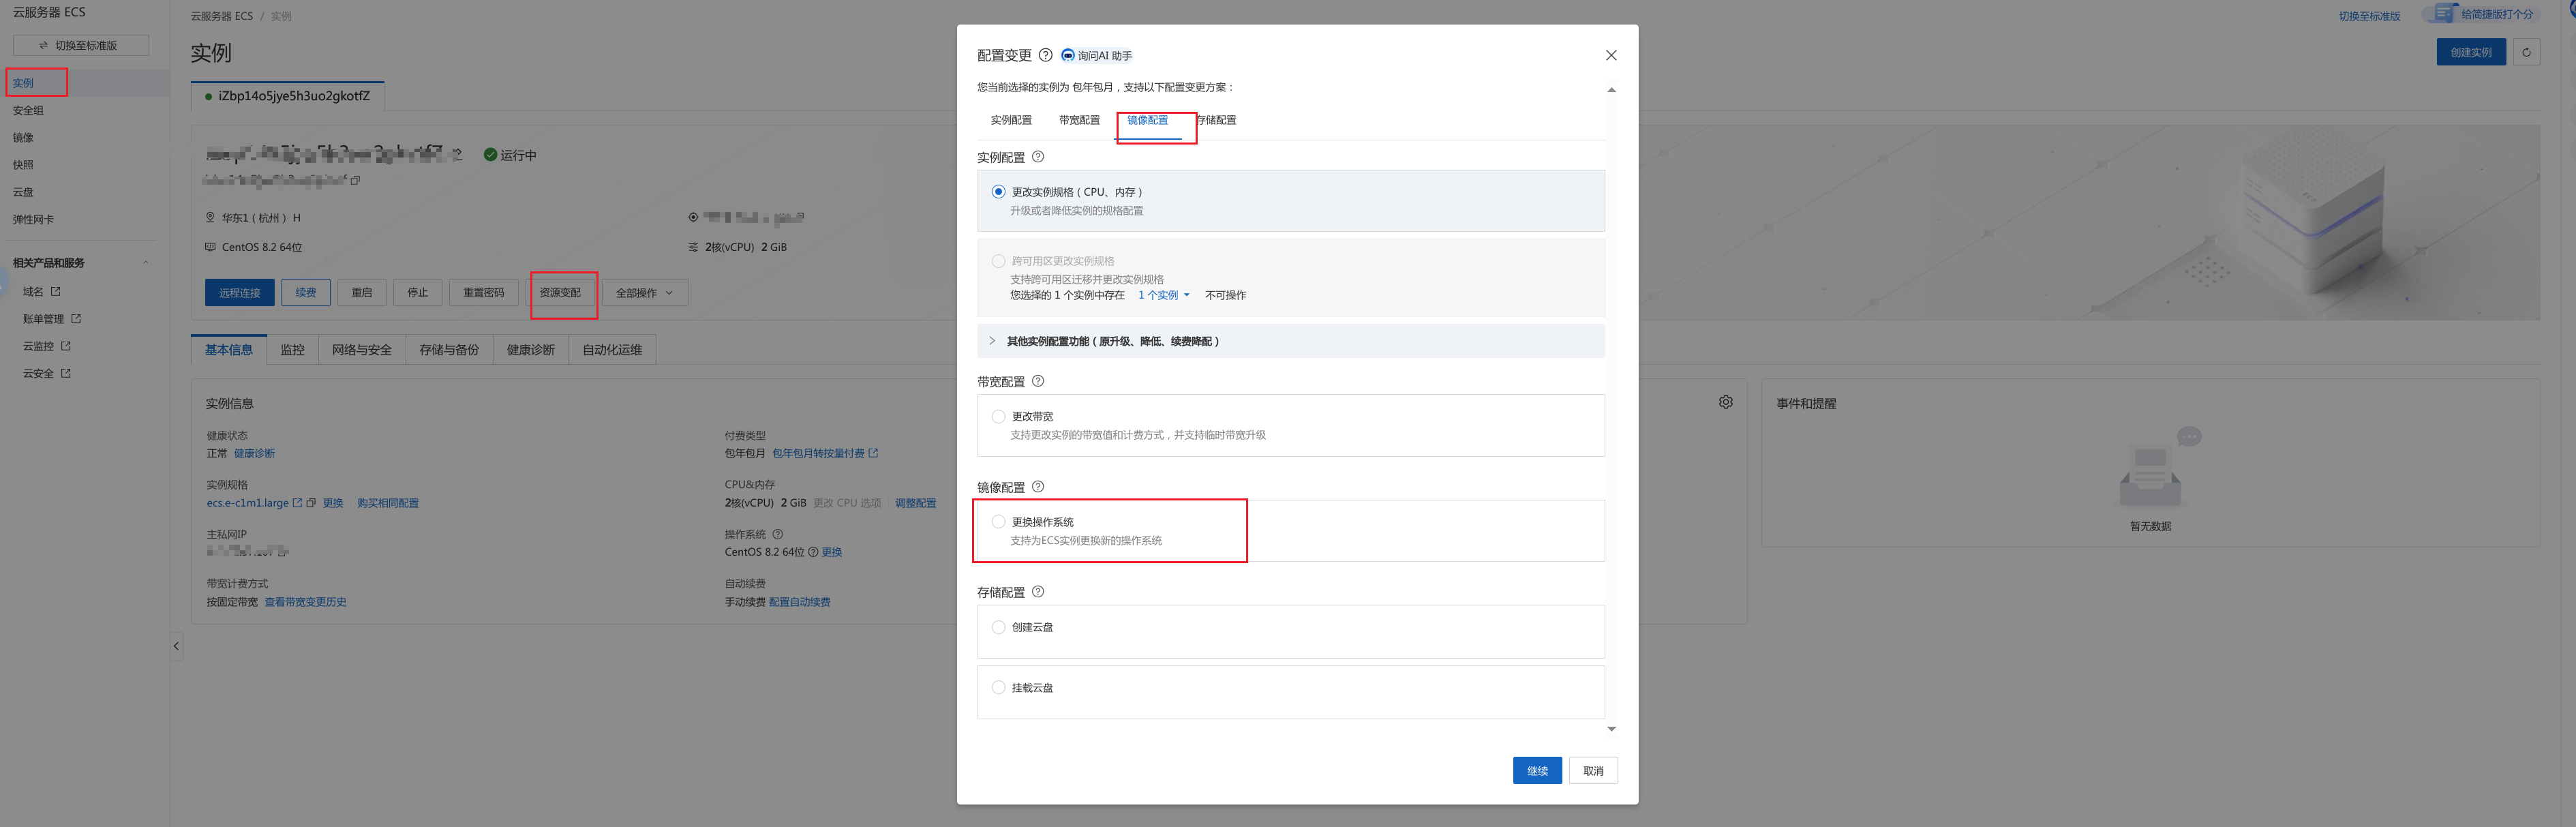Click dialog scrollbar down arrow
Viewport: 2576px width, 827px height.
click(x=1611, y=729)
